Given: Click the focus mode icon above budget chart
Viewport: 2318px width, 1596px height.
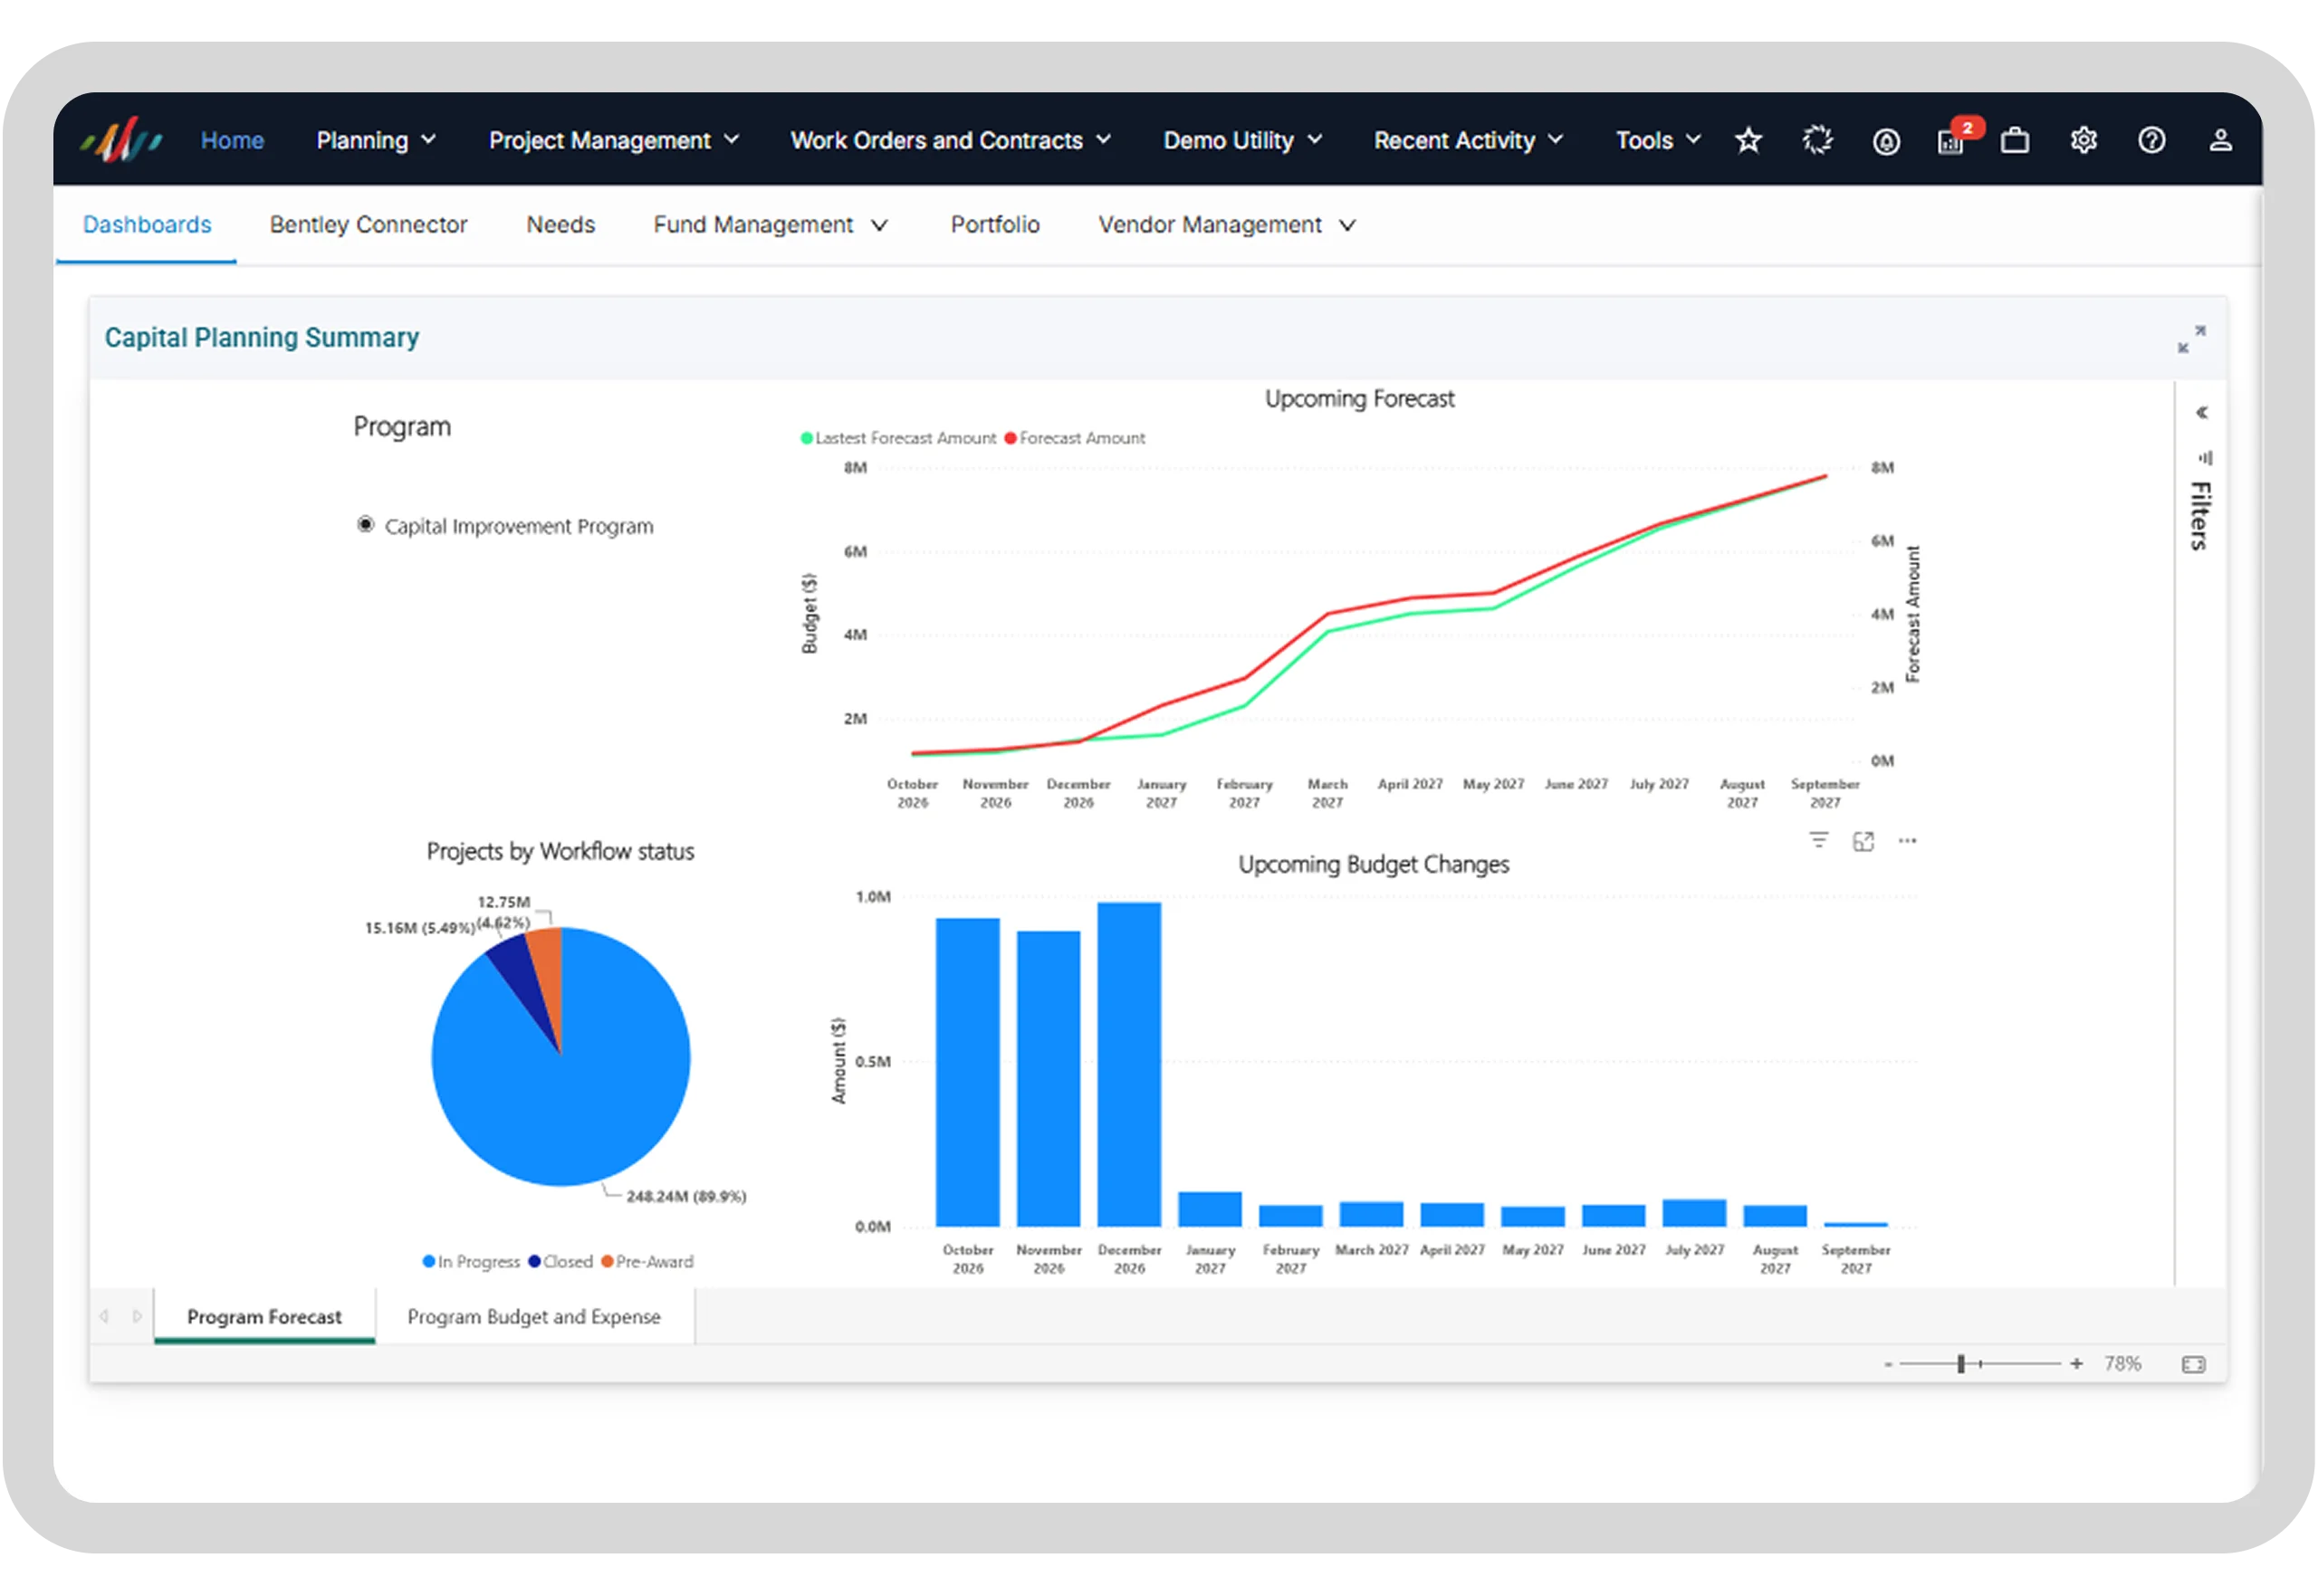Looking at the screenshot, I should coord(1863,841).
